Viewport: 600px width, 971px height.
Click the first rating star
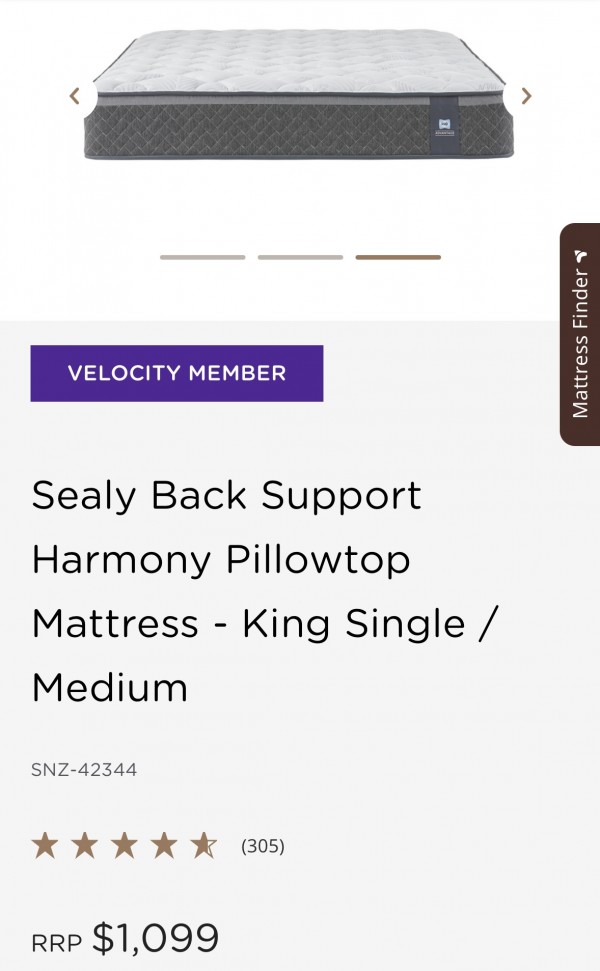click(x=45, y=845)
